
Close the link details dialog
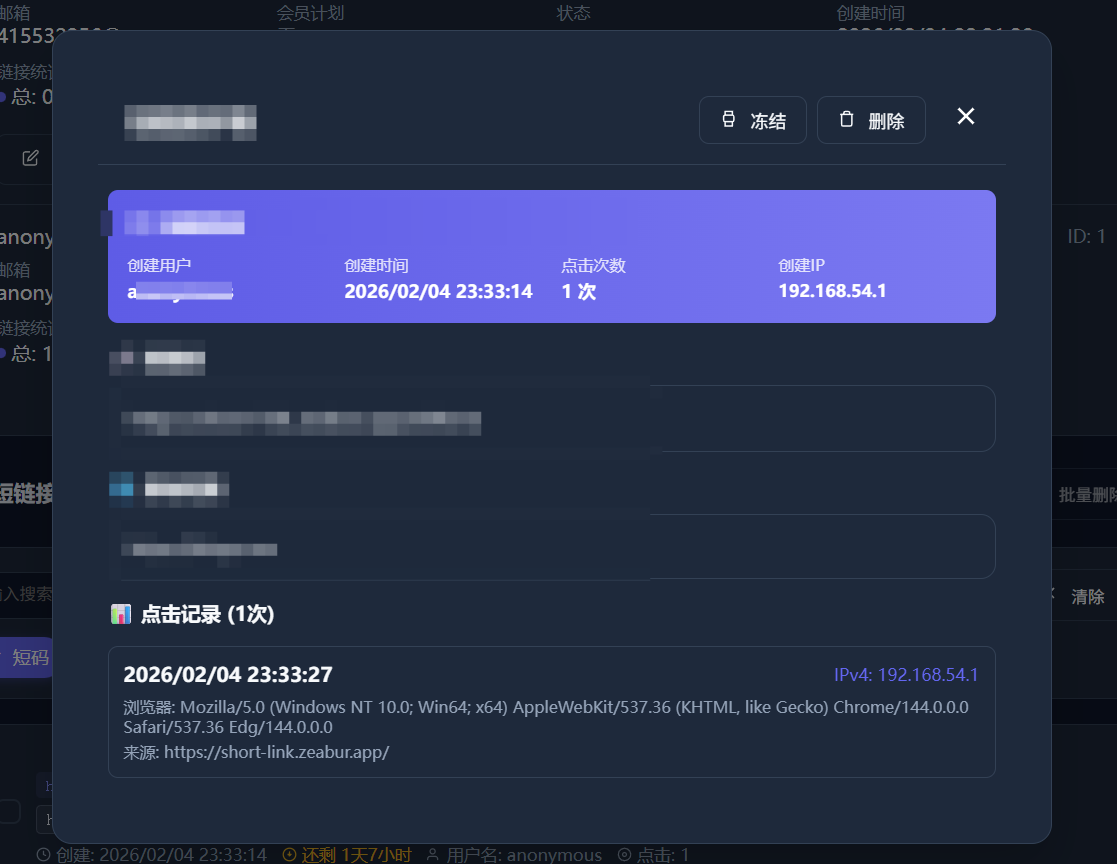[x=965, y=117]
